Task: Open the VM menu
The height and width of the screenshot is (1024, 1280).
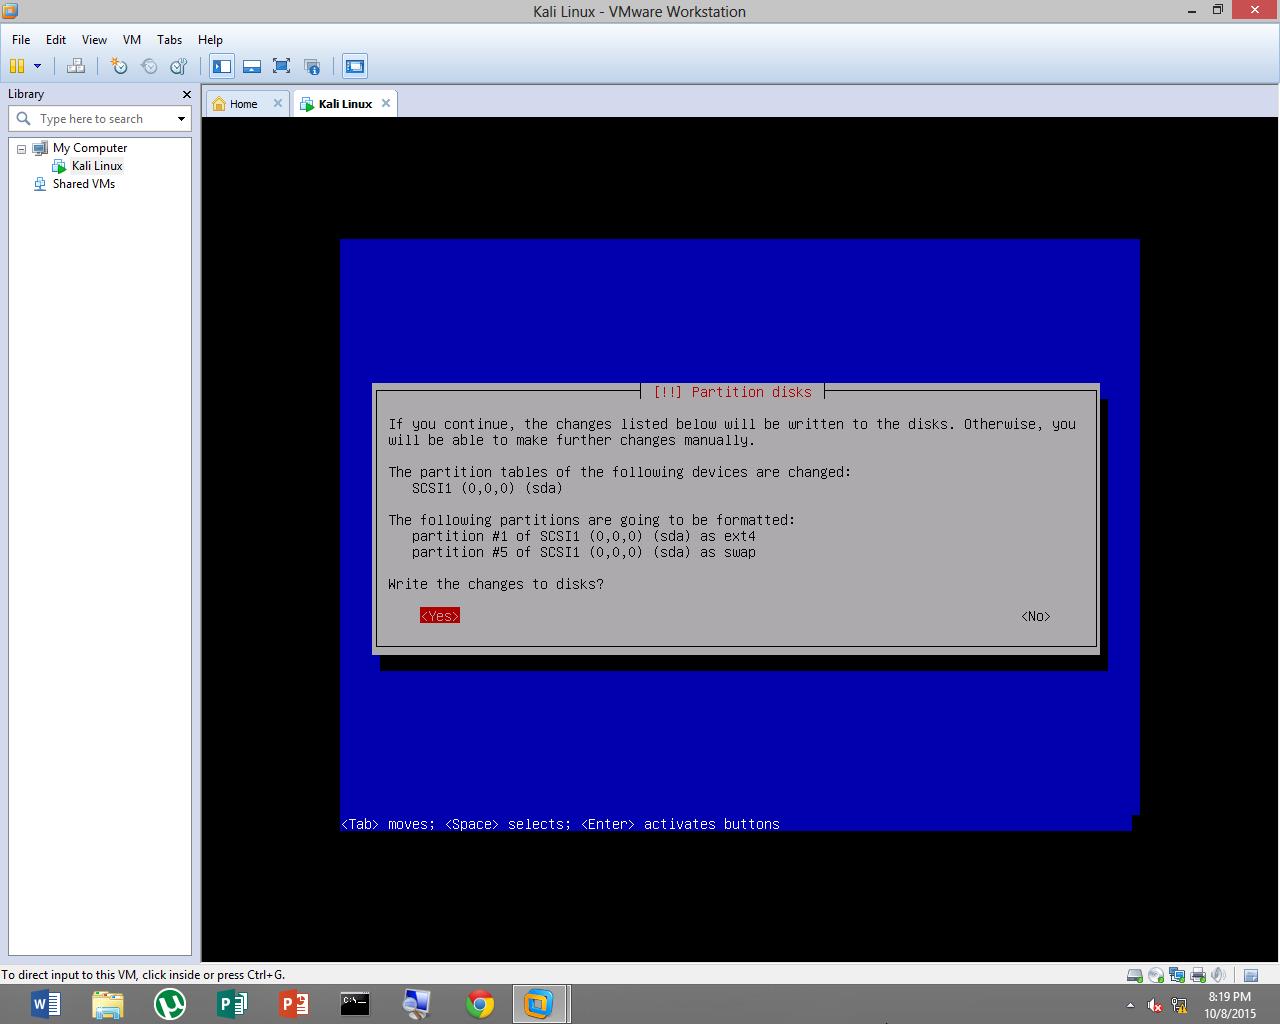Action: [132, 40]
